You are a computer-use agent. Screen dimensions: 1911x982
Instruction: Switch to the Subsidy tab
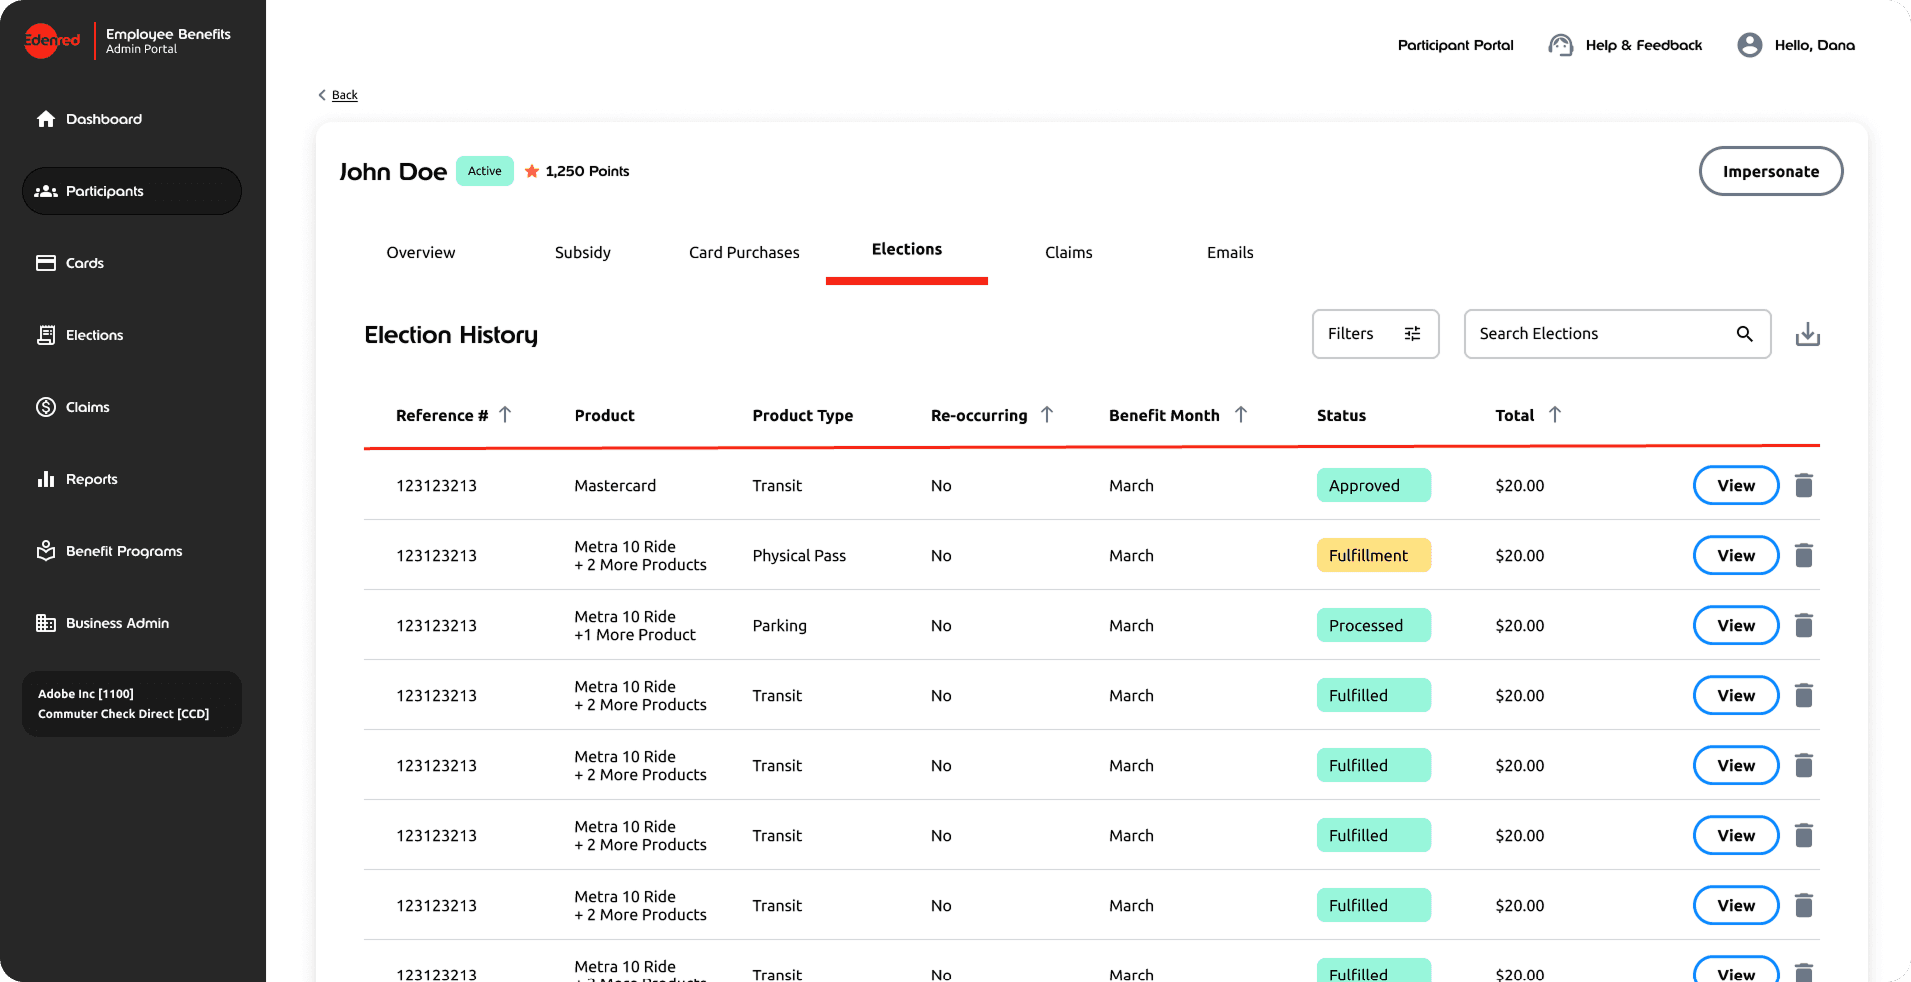(x=583, y=253)
